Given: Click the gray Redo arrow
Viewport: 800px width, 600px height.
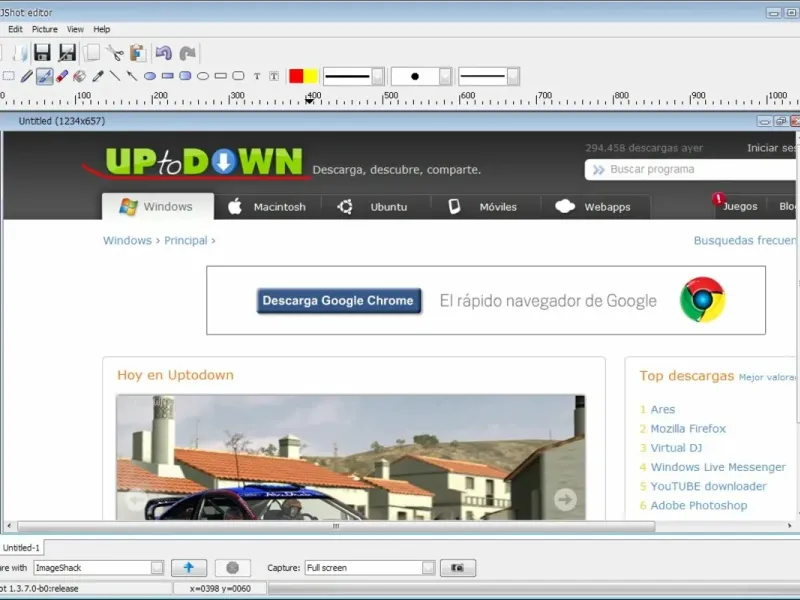Looking at the screenshot, I should click(187, 53).
